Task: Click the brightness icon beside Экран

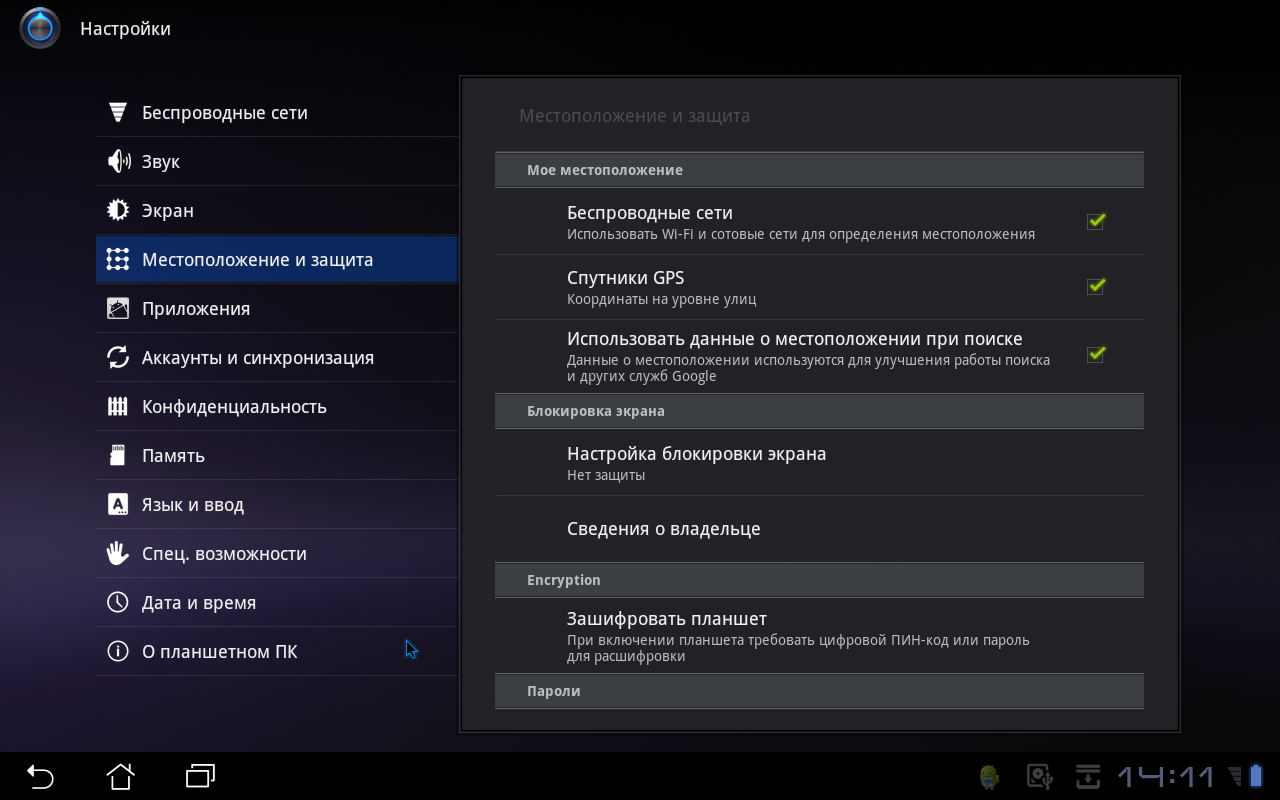Action: (118, 210)
